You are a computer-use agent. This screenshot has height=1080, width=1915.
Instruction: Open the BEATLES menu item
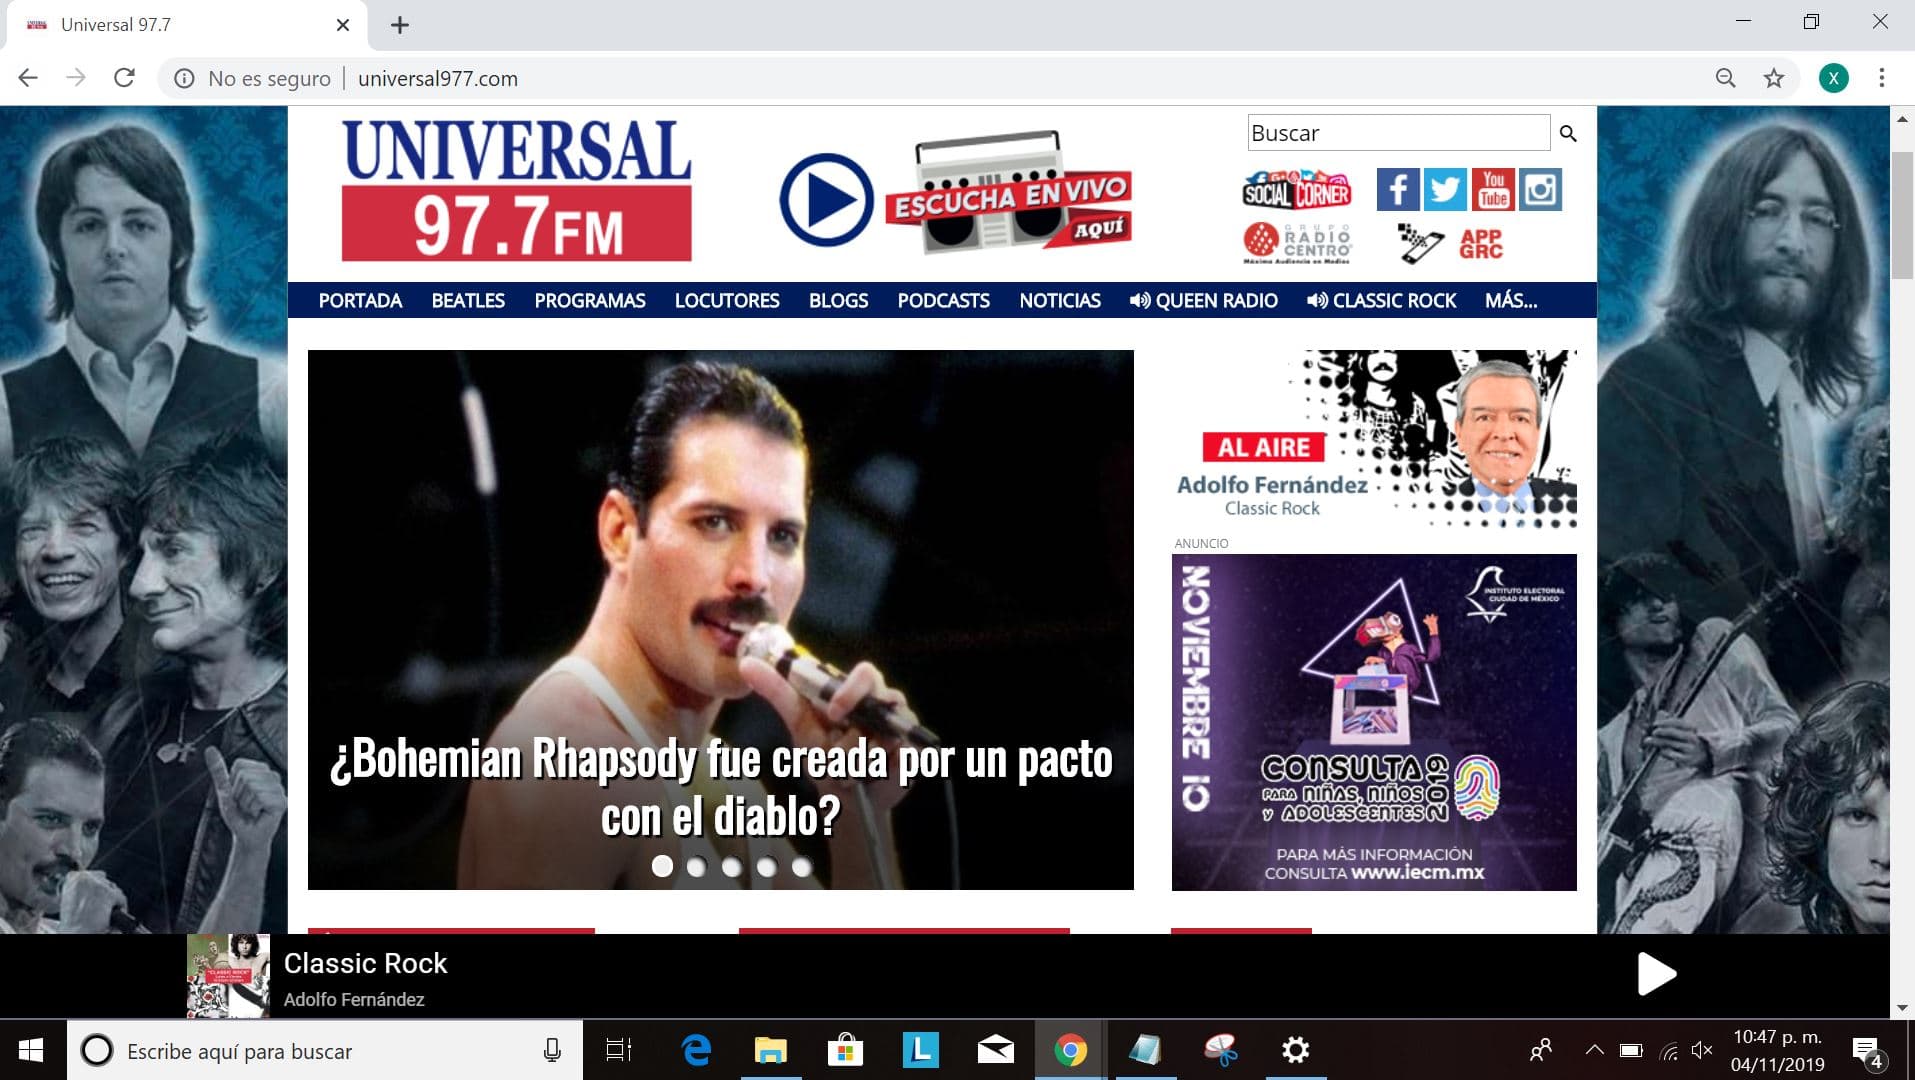468,300
